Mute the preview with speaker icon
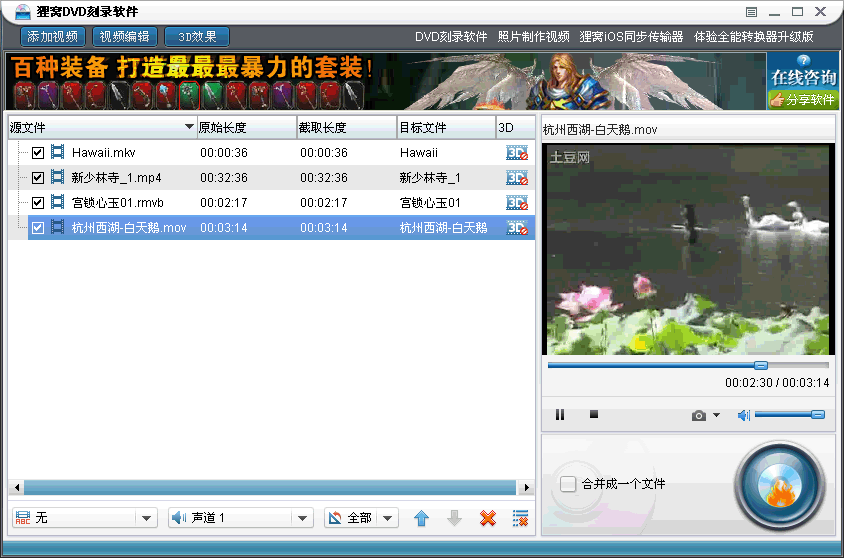Screen dimensions: 844x558 743,415
